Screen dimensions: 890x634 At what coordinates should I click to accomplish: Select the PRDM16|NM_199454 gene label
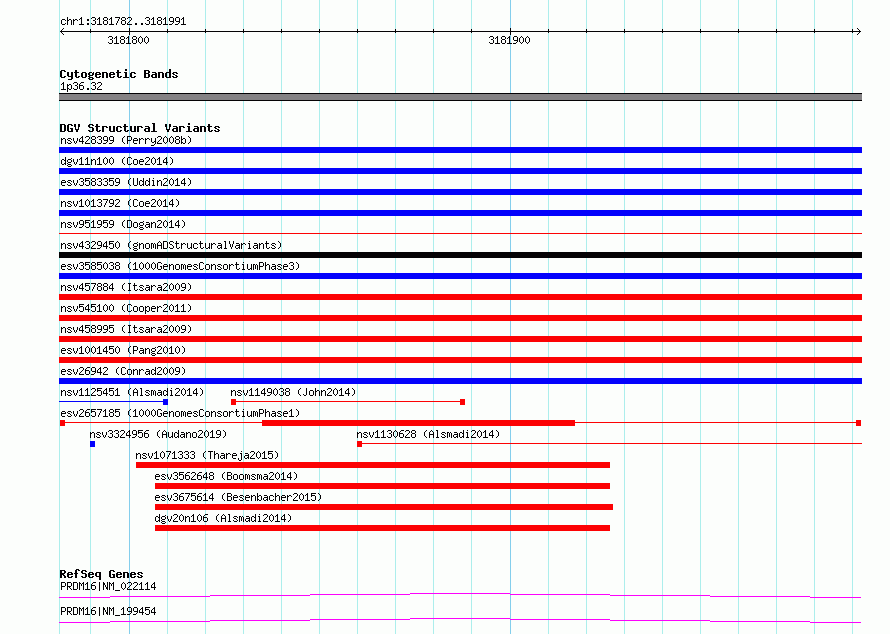[x=108, y=611]
